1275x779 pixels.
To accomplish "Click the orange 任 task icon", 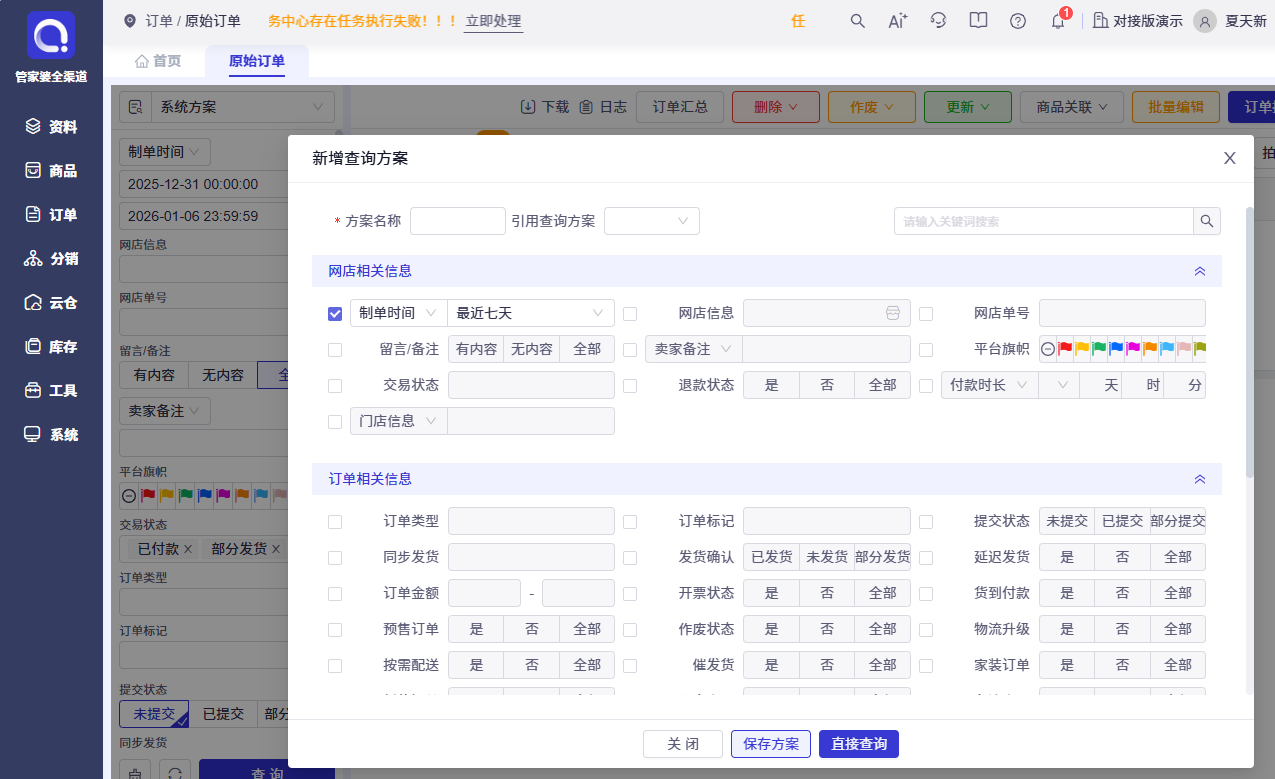I will pos(798,21).
